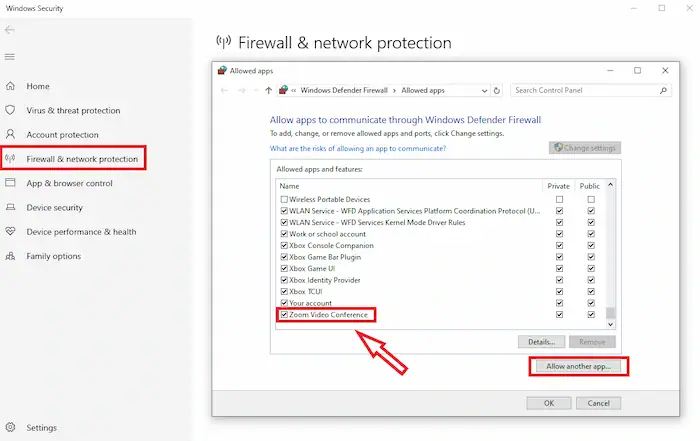Click the Search Control Panel field

tap(583, 90)
